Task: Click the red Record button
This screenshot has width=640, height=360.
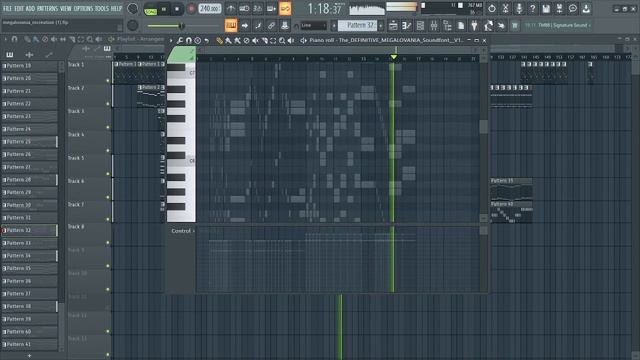Action: (191, 9)
